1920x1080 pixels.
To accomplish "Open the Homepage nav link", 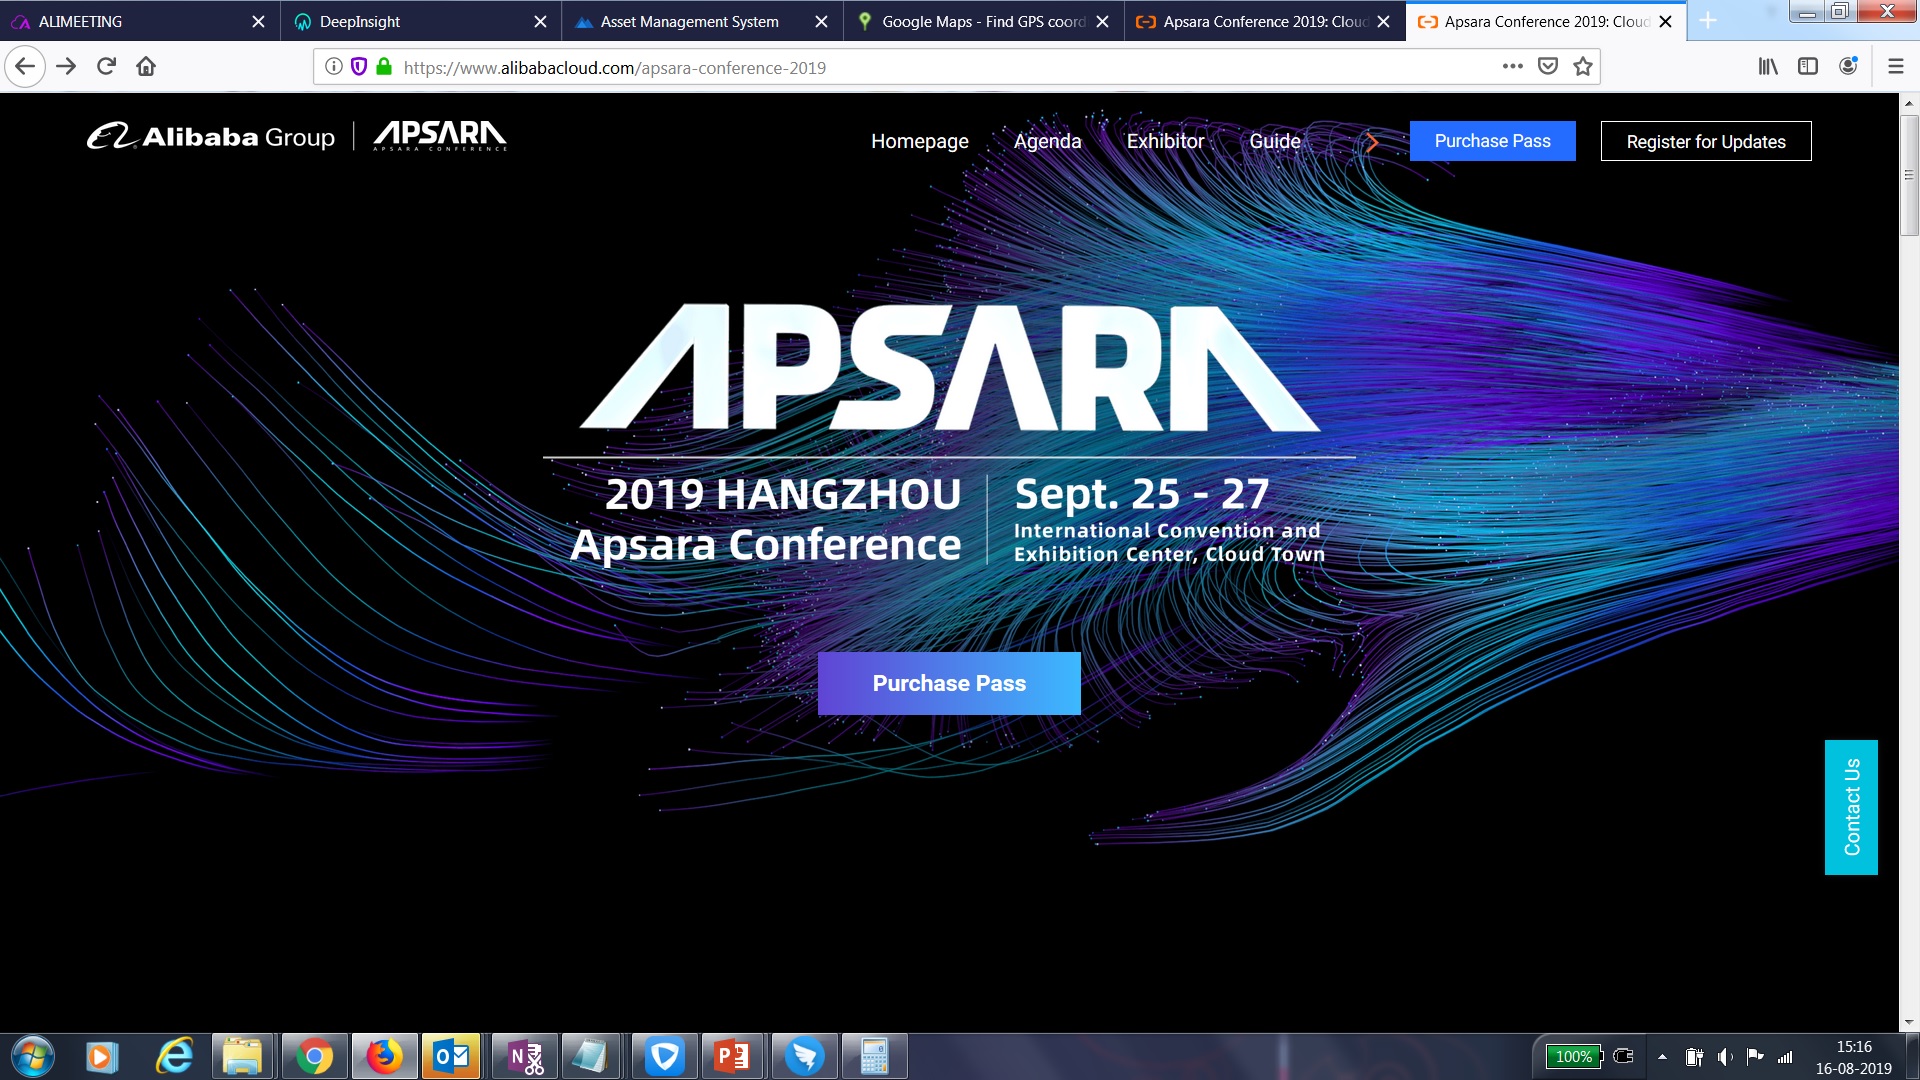I will click(x=920, y=141).
